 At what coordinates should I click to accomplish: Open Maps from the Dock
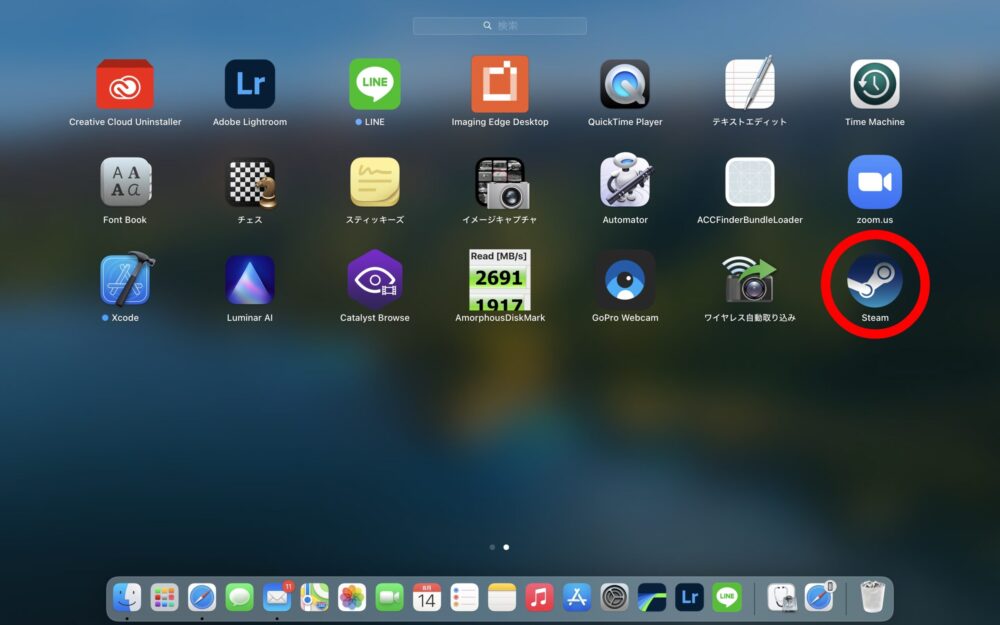(x=314, y=598)
